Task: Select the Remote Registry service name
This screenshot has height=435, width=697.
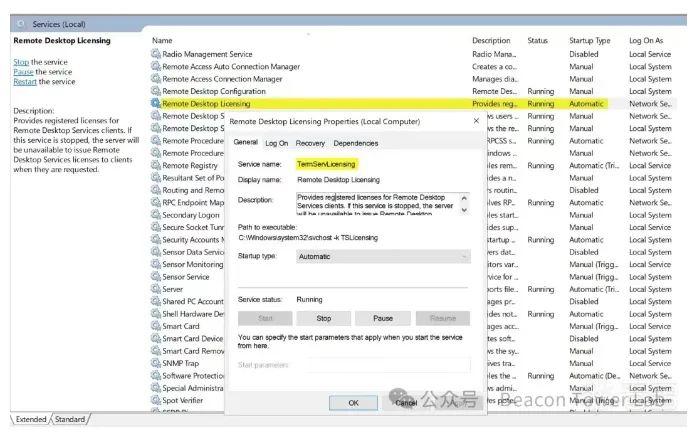Action: [190, 165]
